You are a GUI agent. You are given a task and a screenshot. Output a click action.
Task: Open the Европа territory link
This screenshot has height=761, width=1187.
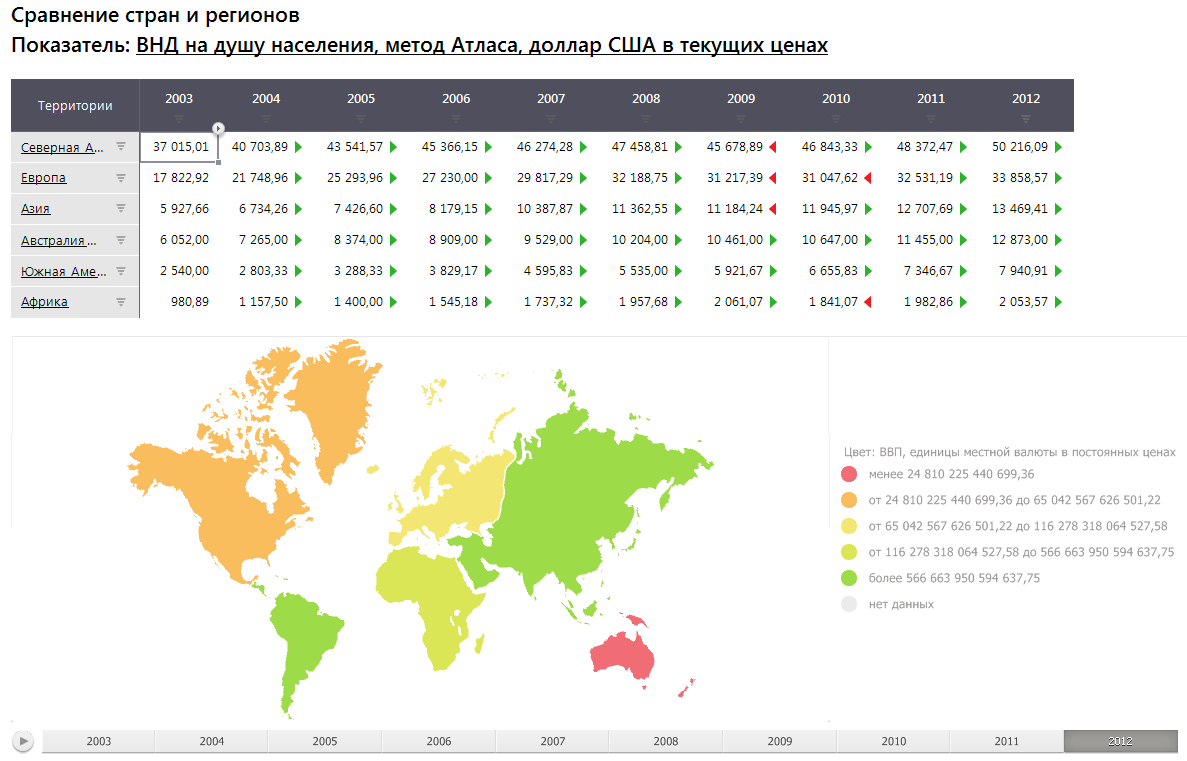point(43,178)
